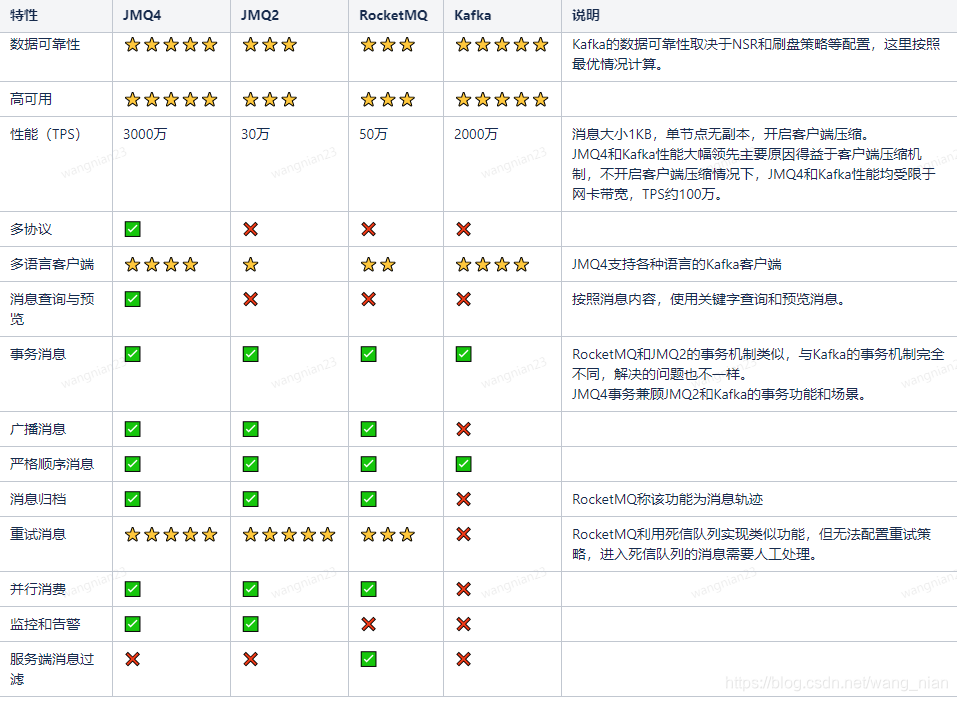Click Kafka red cross in 服务端消息过滤 row
Screen dimensions: 957x701
(x=463, y=659)
